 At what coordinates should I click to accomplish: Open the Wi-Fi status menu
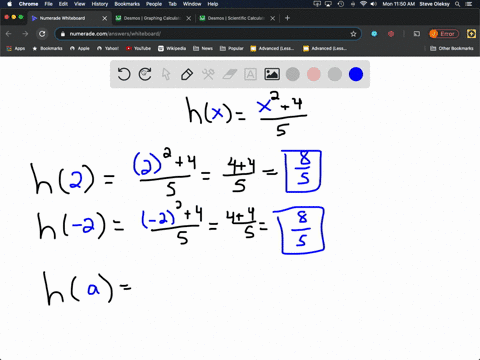363,4
